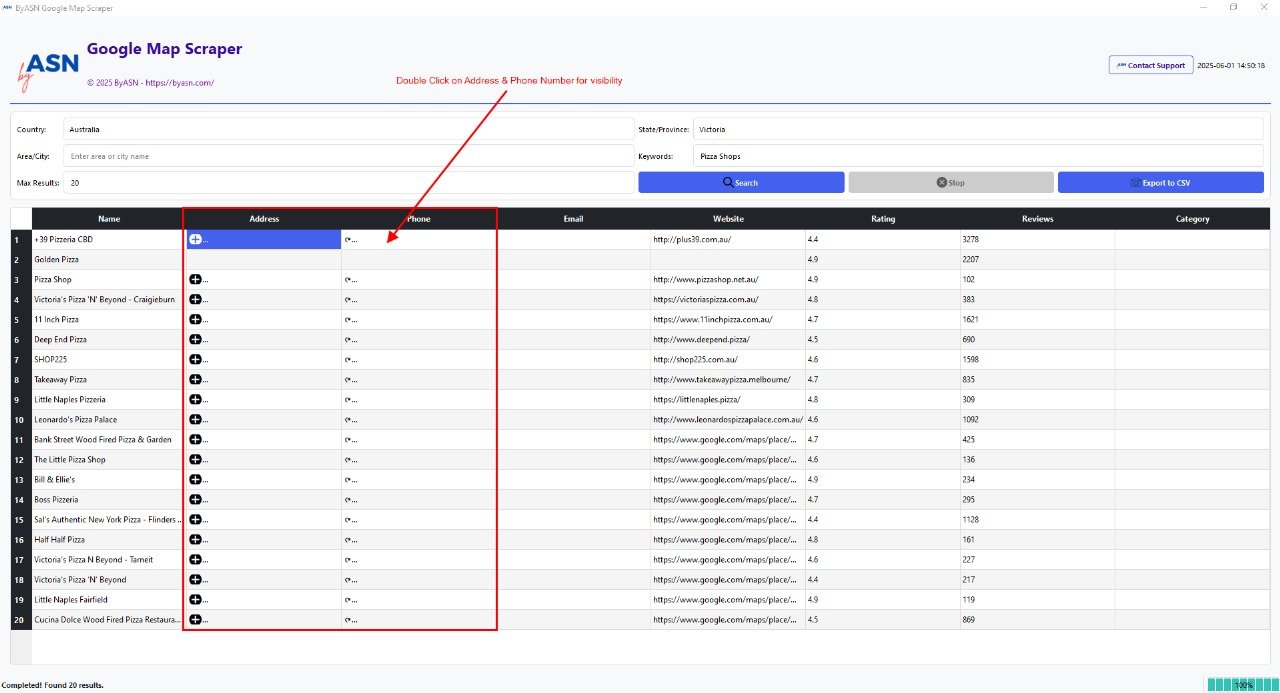Image resolution: width=1280 pixels, height=693 pixels.
Task: Click the disabled Stop button
Action: click(951, 183)
